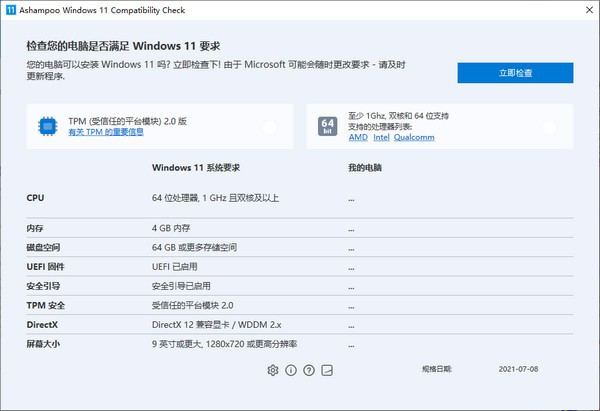Click the DirectX 12 兼容显卡 / WDDM 2.x text
The width and height of the screenshot is (600, 411).
click(x=217, y=325)
